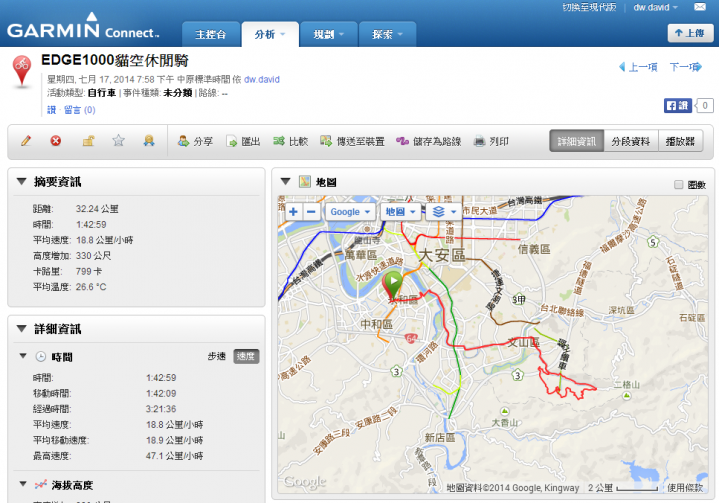The height and width of the screenshot is (503, 720).
Task: Click the 大香山 peak marker on map
Action: pyautogui.click(x=505, y=411)
